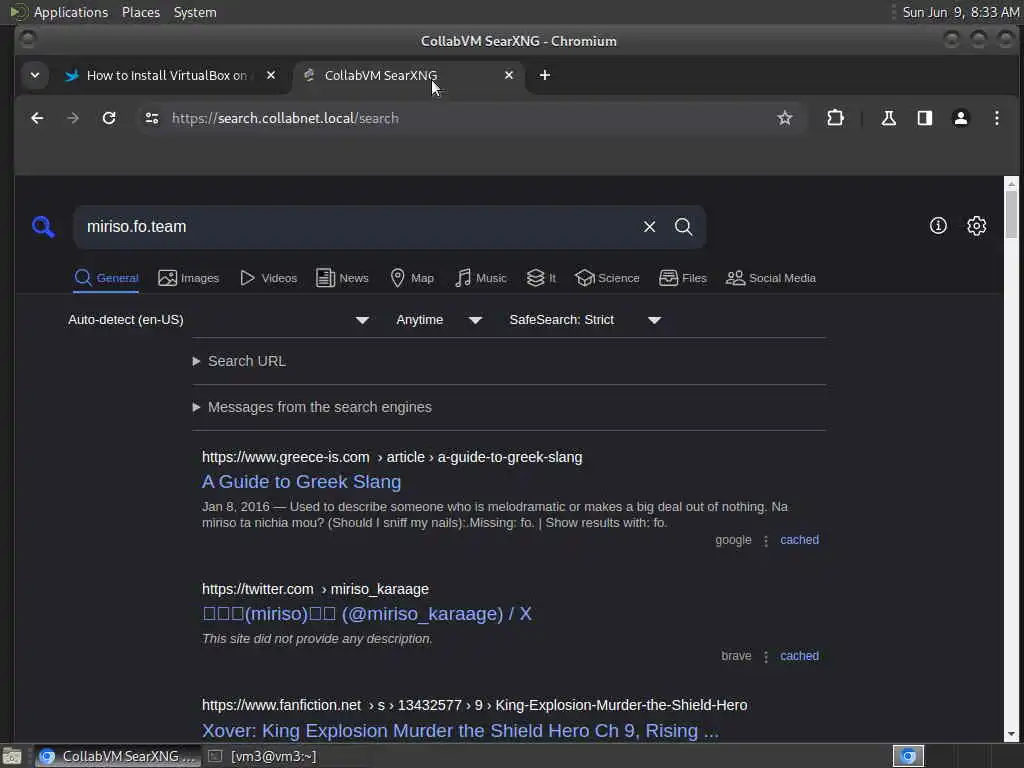1024x768 pixels.
Task: Switch to How to Install VirtualBox tab
Action: pyautogui.click(x=167, y=76)
